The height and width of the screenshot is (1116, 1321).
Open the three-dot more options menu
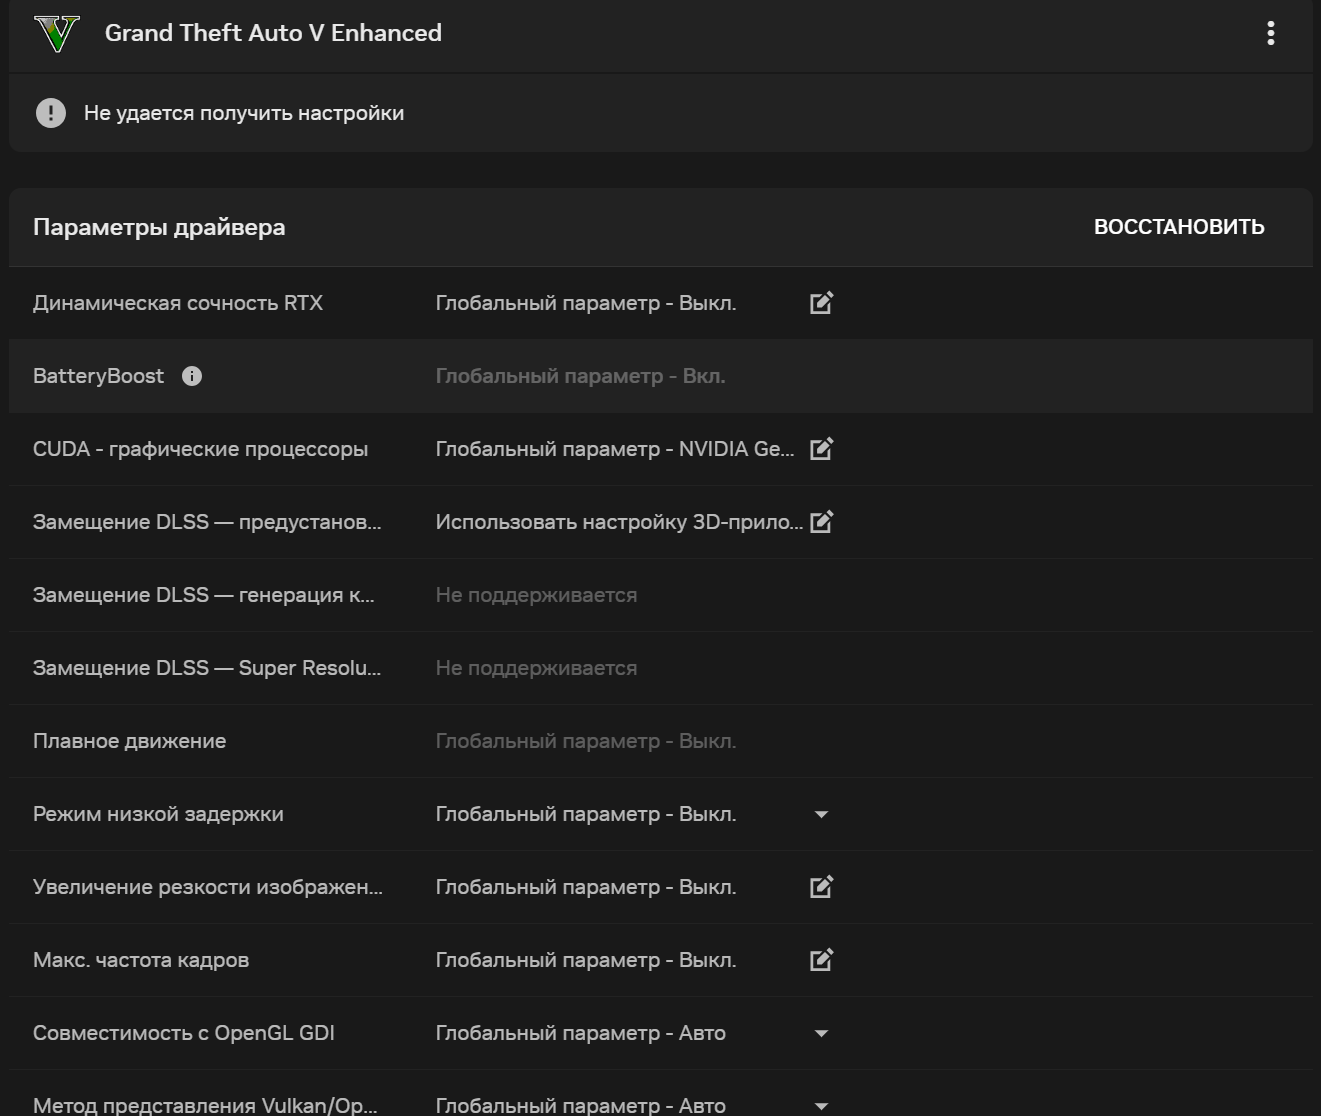(x=1270, y=33)
